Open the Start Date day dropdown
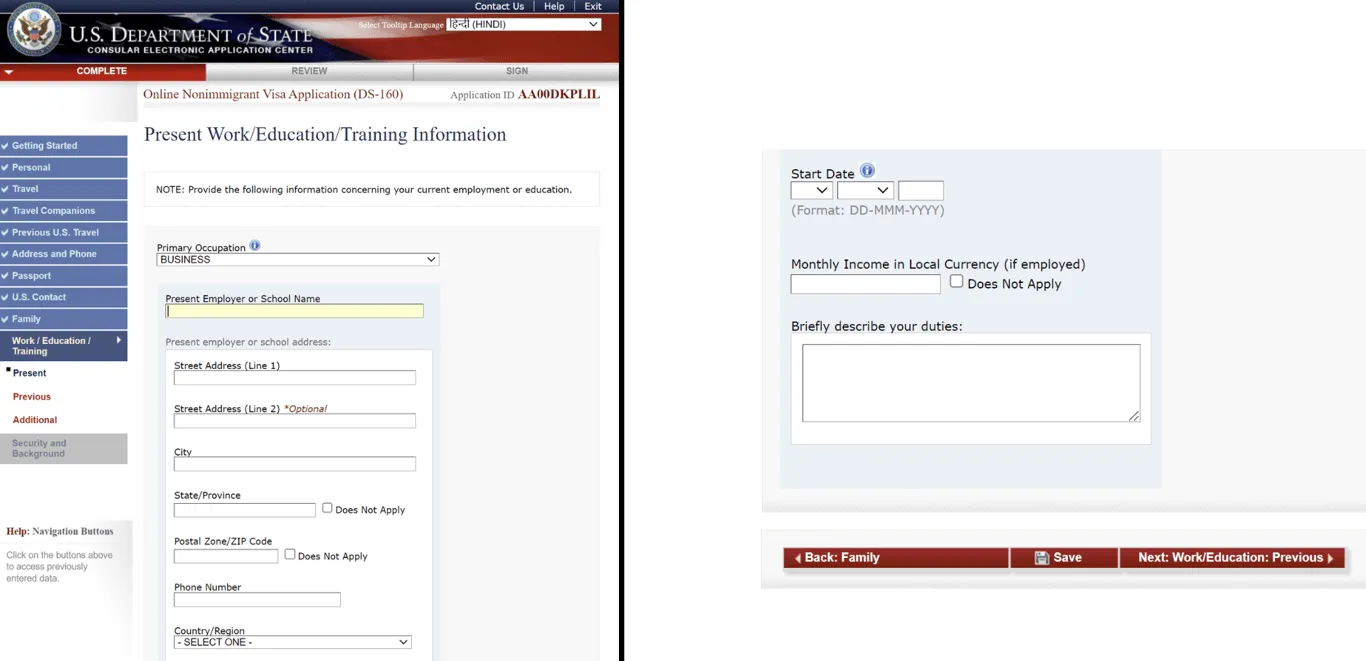Image resolution: width=1366 pixels, height=661 pixels. (811, 190)
